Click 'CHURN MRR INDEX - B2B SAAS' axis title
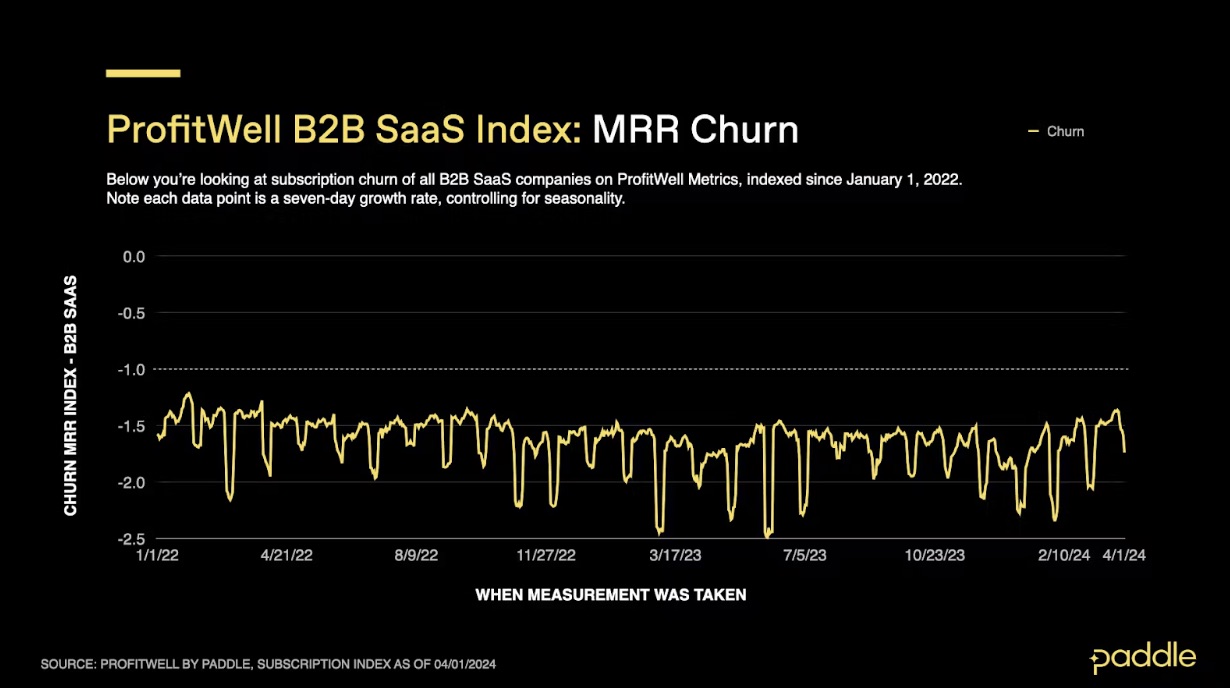 click(71, 397)
